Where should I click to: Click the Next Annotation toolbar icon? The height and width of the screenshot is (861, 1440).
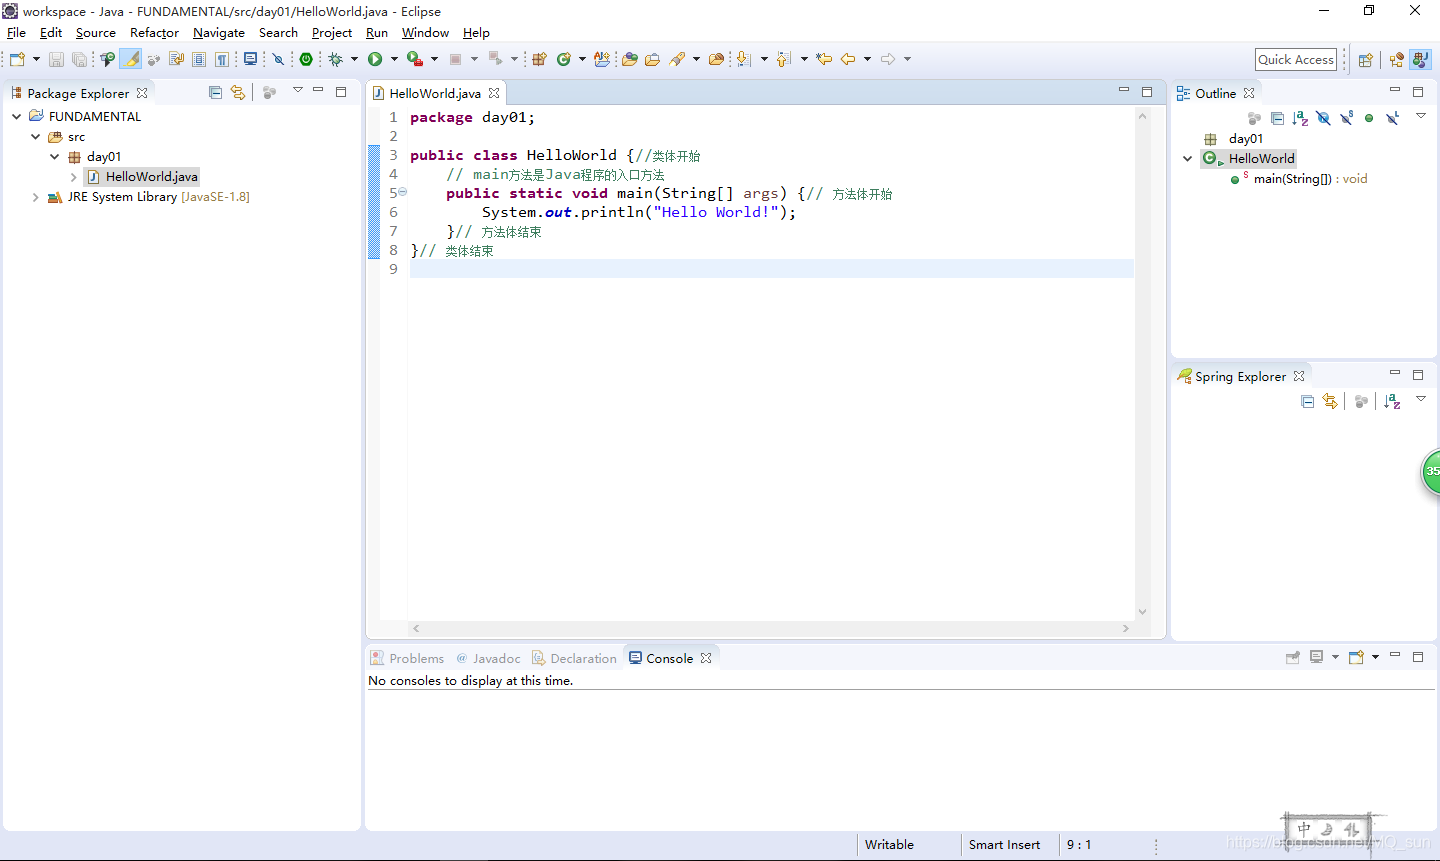tap(743, 59)
